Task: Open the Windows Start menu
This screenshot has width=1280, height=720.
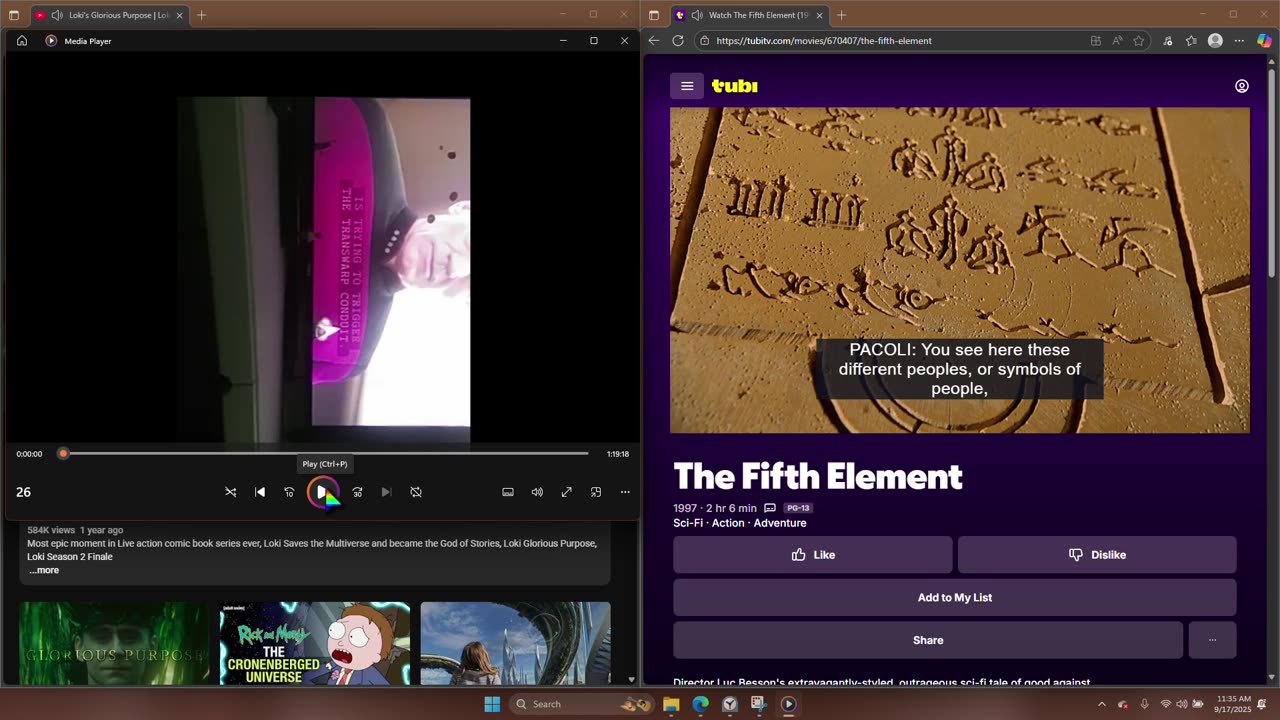Action: pos(492,704)
